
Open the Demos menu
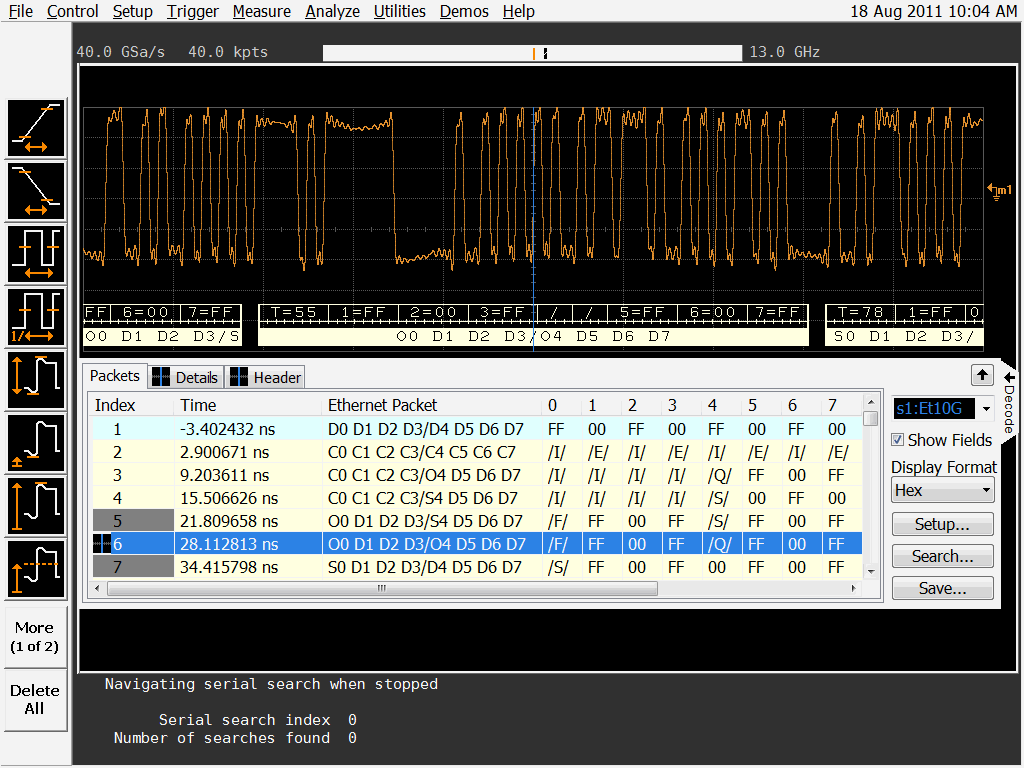click(x=464, y=11)
